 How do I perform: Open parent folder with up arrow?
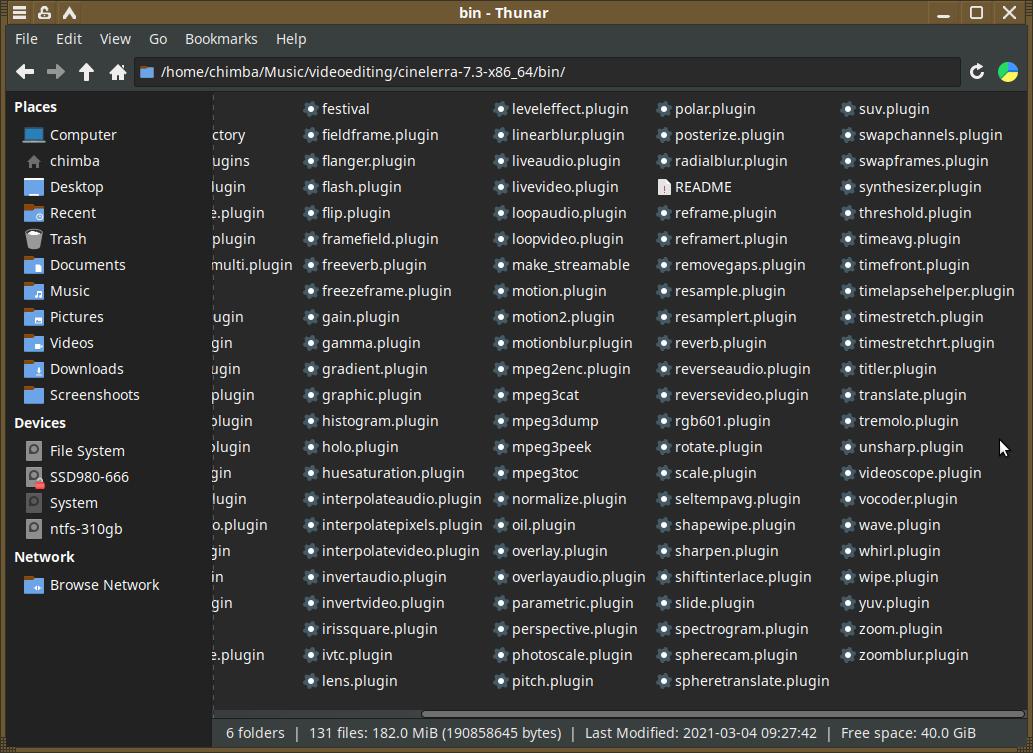[x=86, y=72]
